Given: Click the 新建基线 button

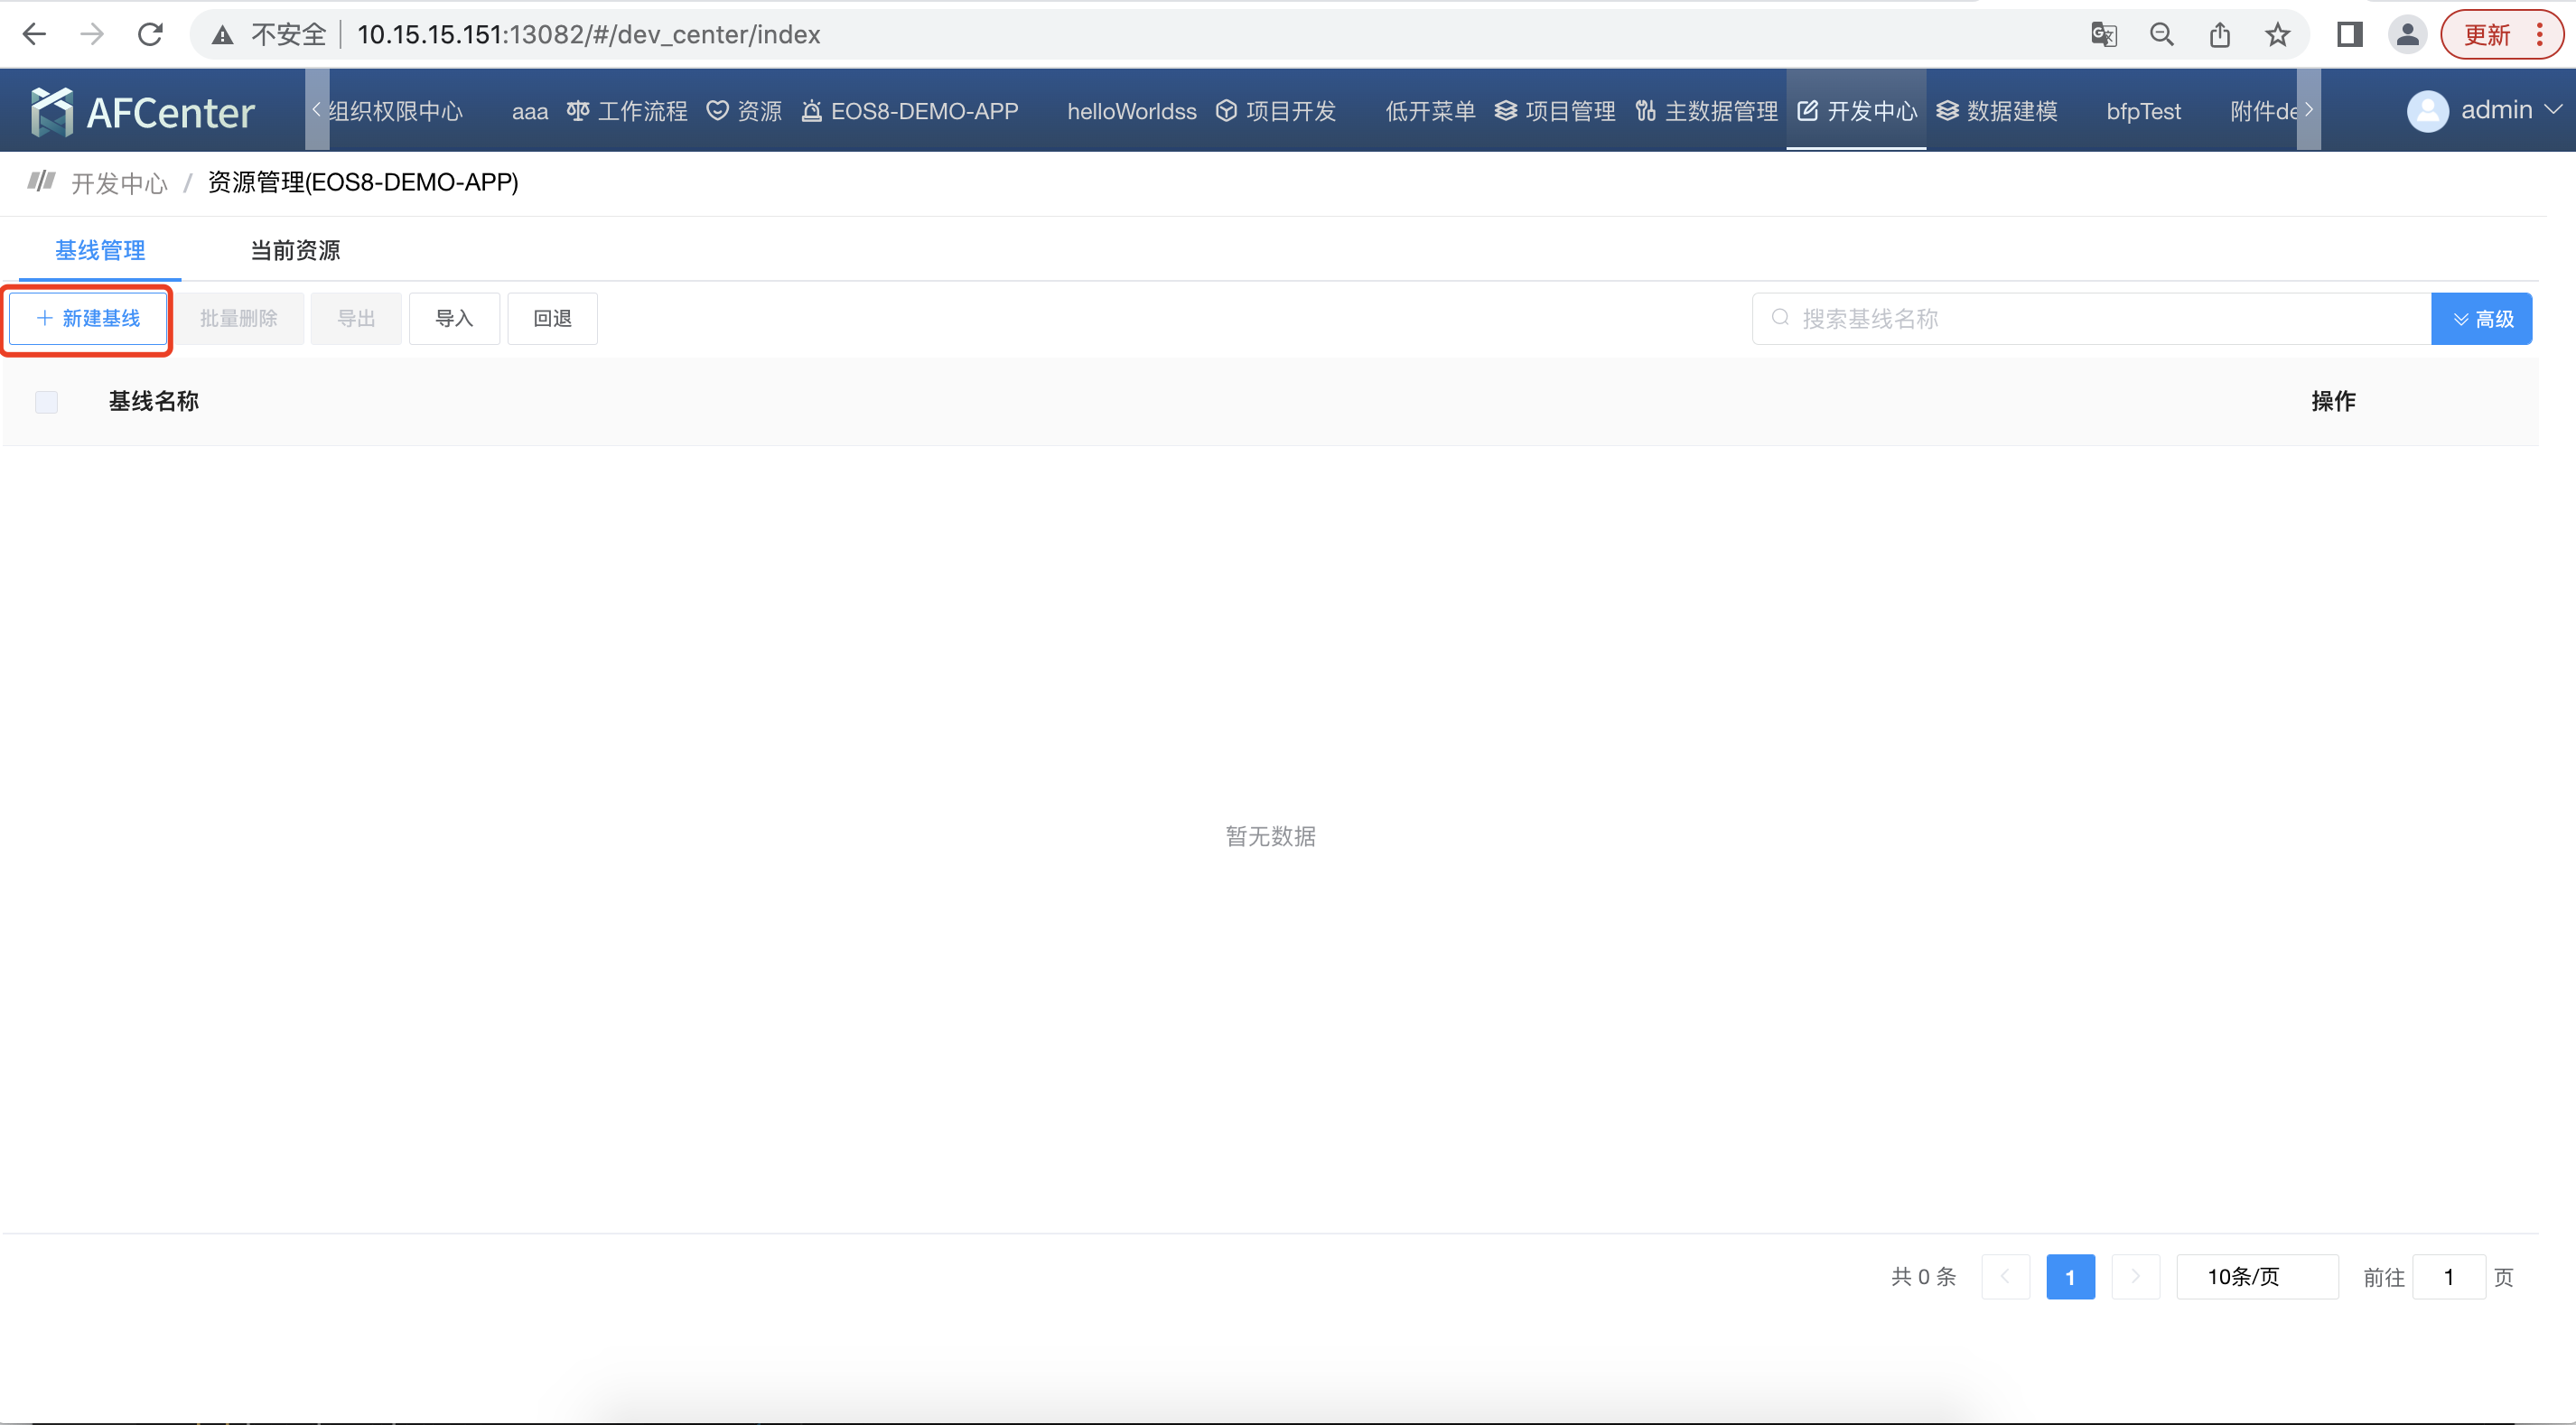Looking at the screenshot, I should click(88, 319).
